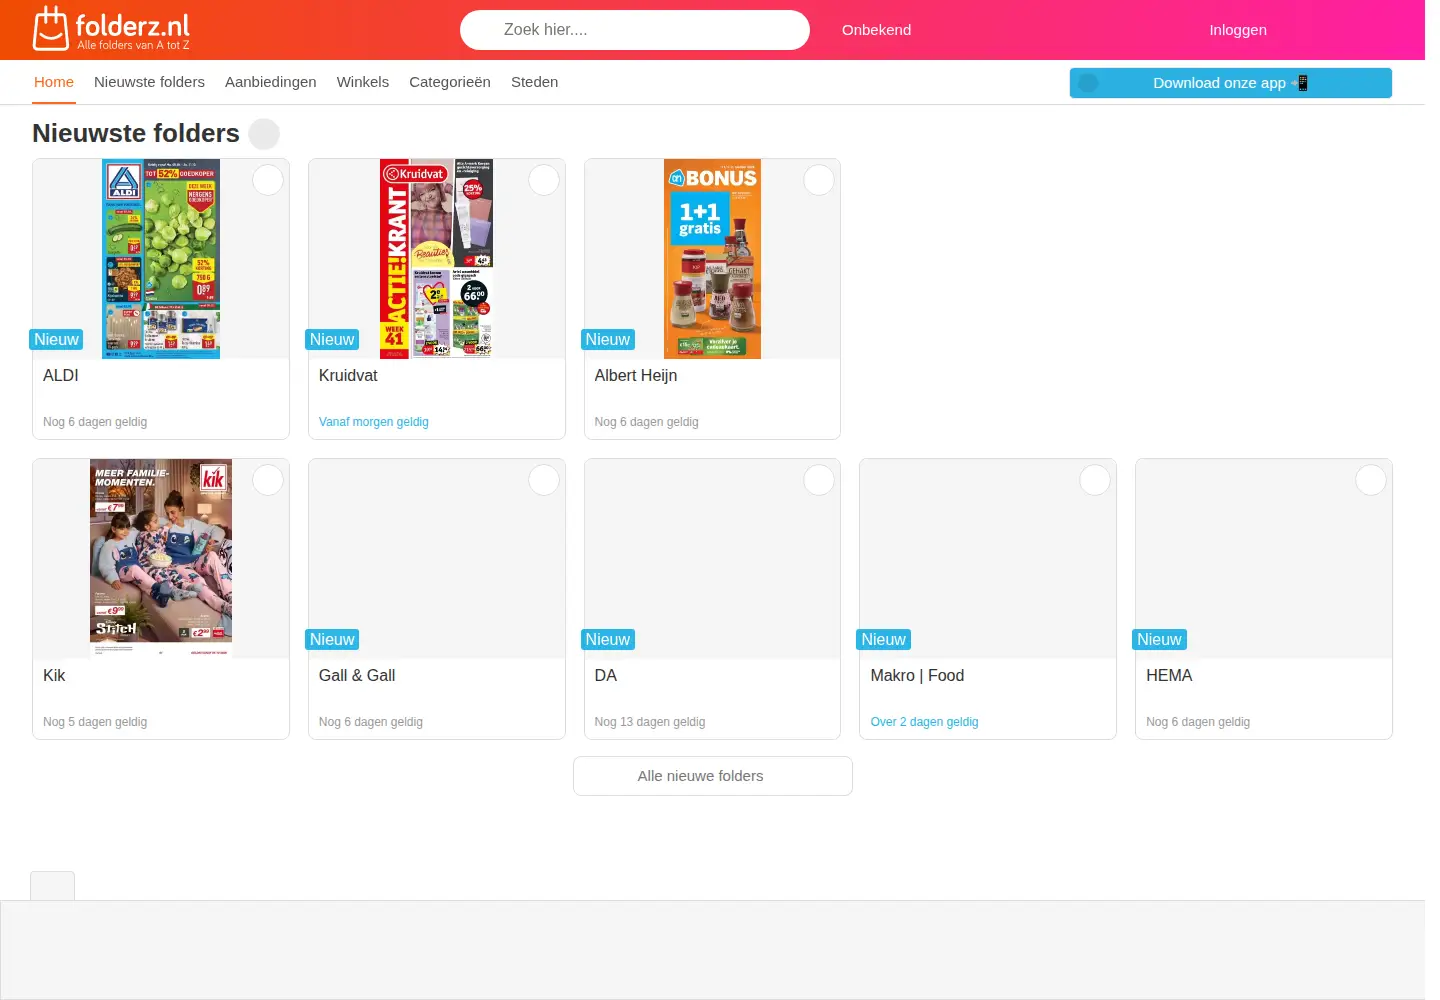This screenshot has height=1000, width=1440.
Task: Click the ALDI store name
Action: 61,375
